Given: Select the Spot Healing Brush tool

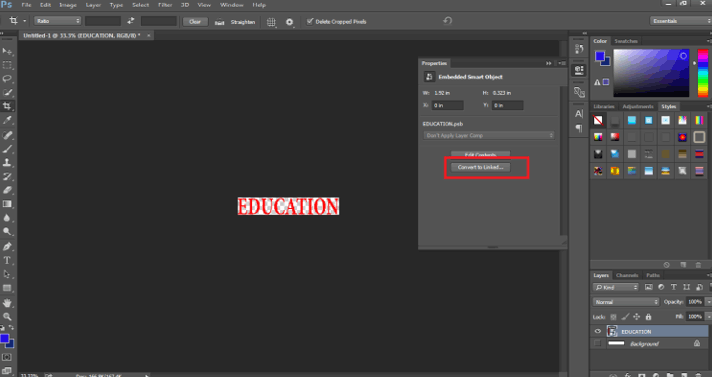Looking at the screenshot, I should click(7, 135).
